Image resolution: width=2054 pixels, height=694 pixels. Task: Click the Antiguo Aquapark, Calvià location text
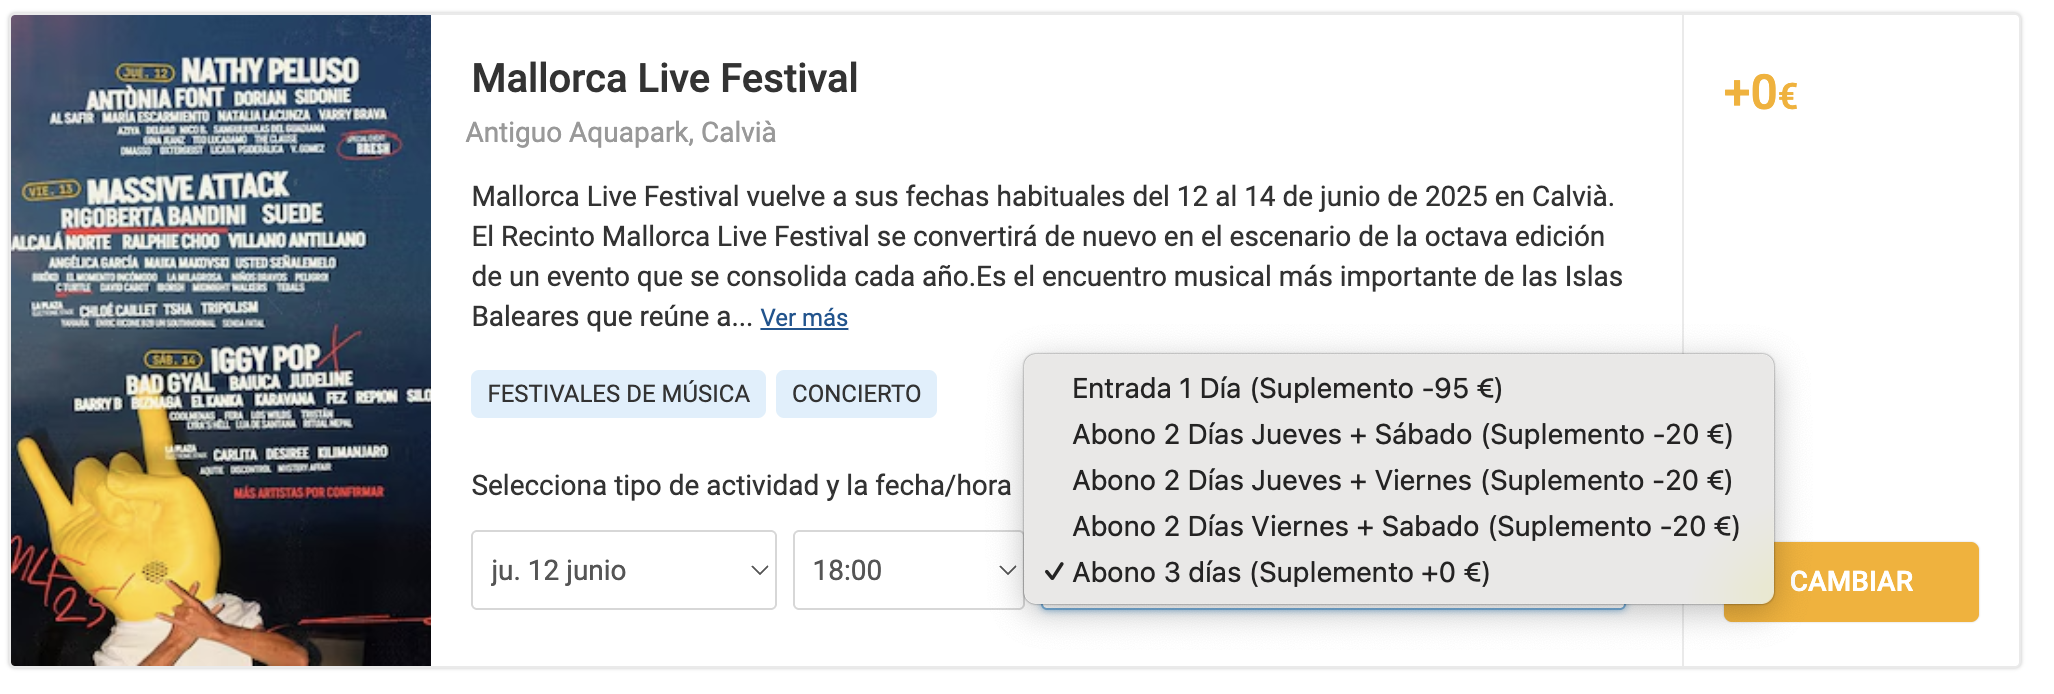[621, 132]
